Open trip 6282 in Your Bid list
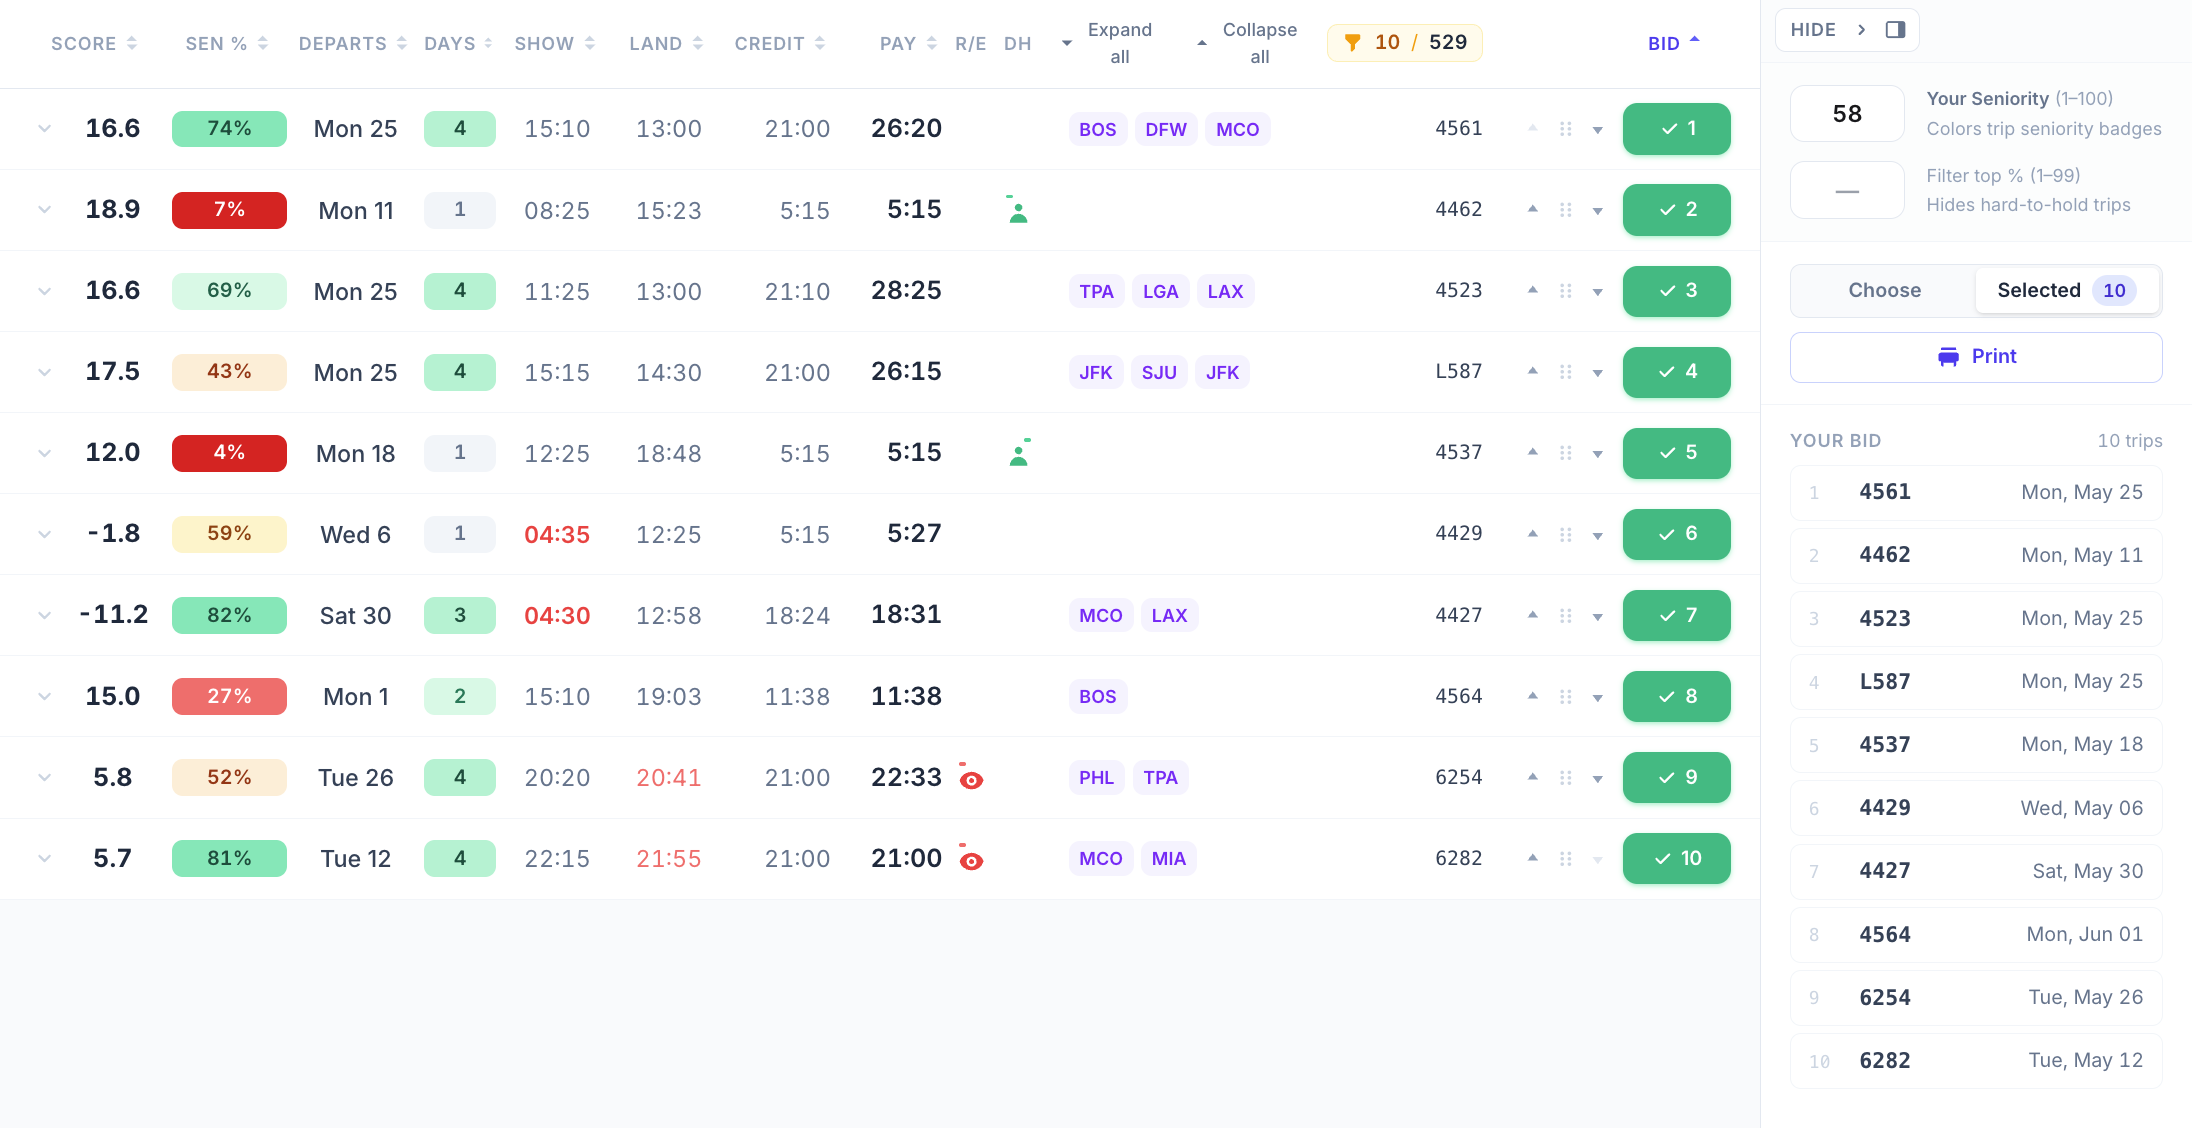The image size is (2192, 1128). pyautogui.click(x=1976, y=1060)
